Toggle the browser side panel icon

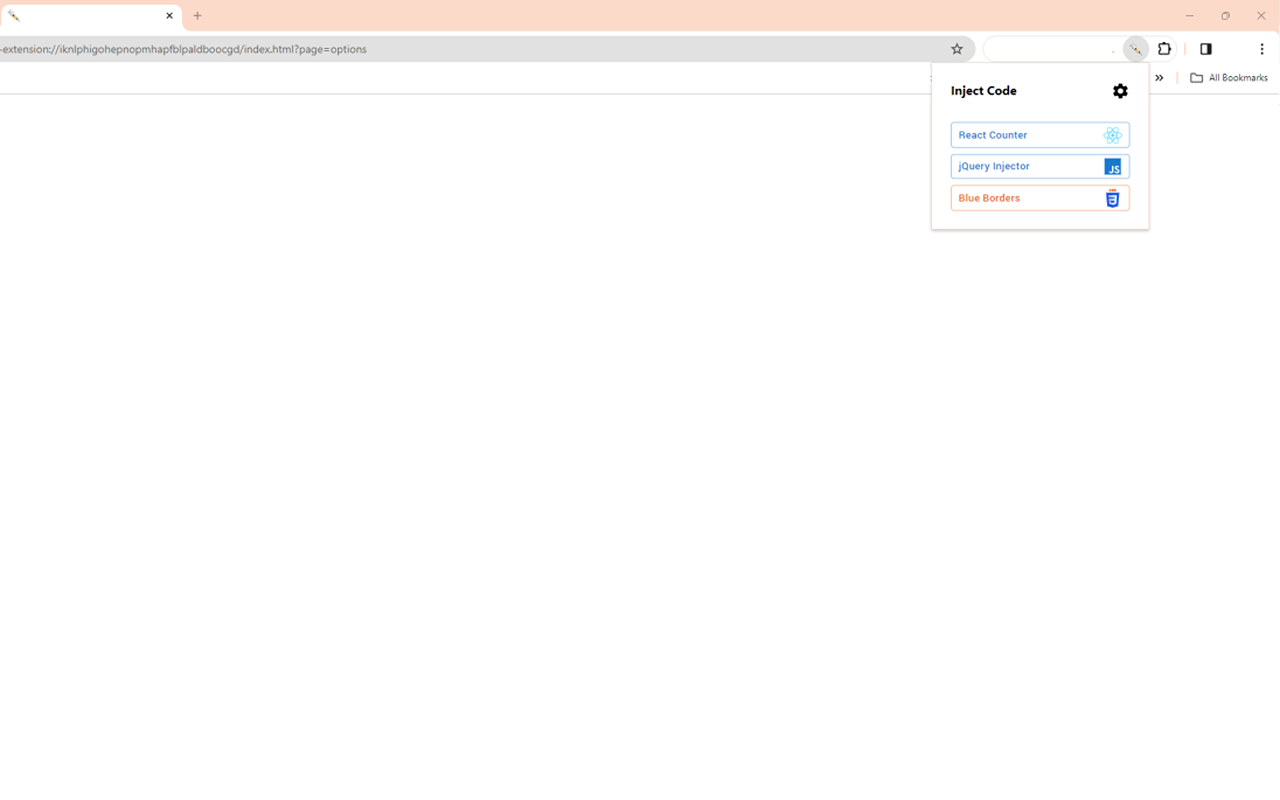(x=1206, y=48)
